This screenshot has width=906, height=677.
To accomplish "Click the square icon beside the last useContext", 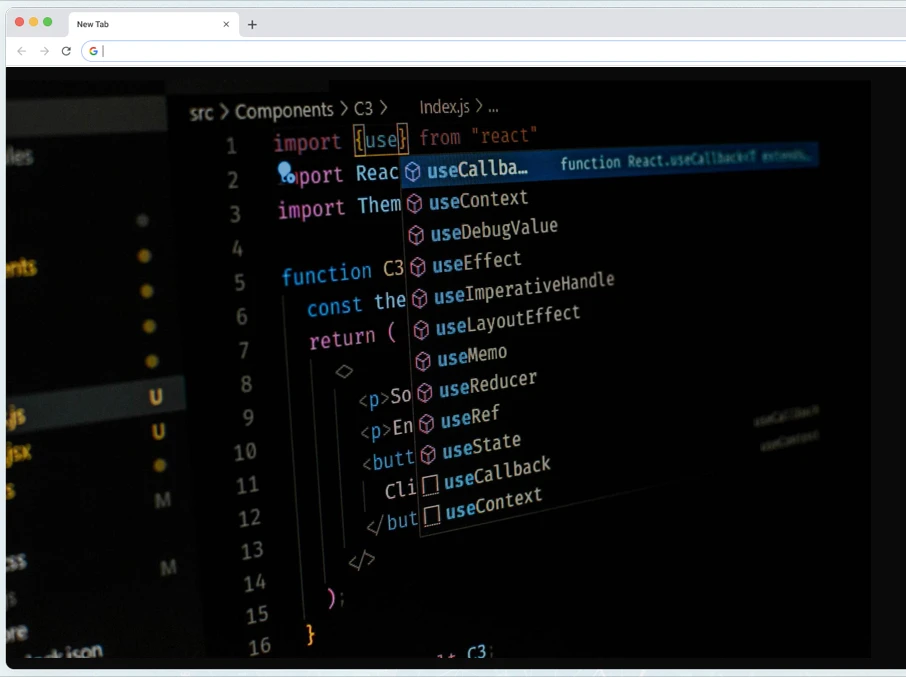I will click(432, 515).
